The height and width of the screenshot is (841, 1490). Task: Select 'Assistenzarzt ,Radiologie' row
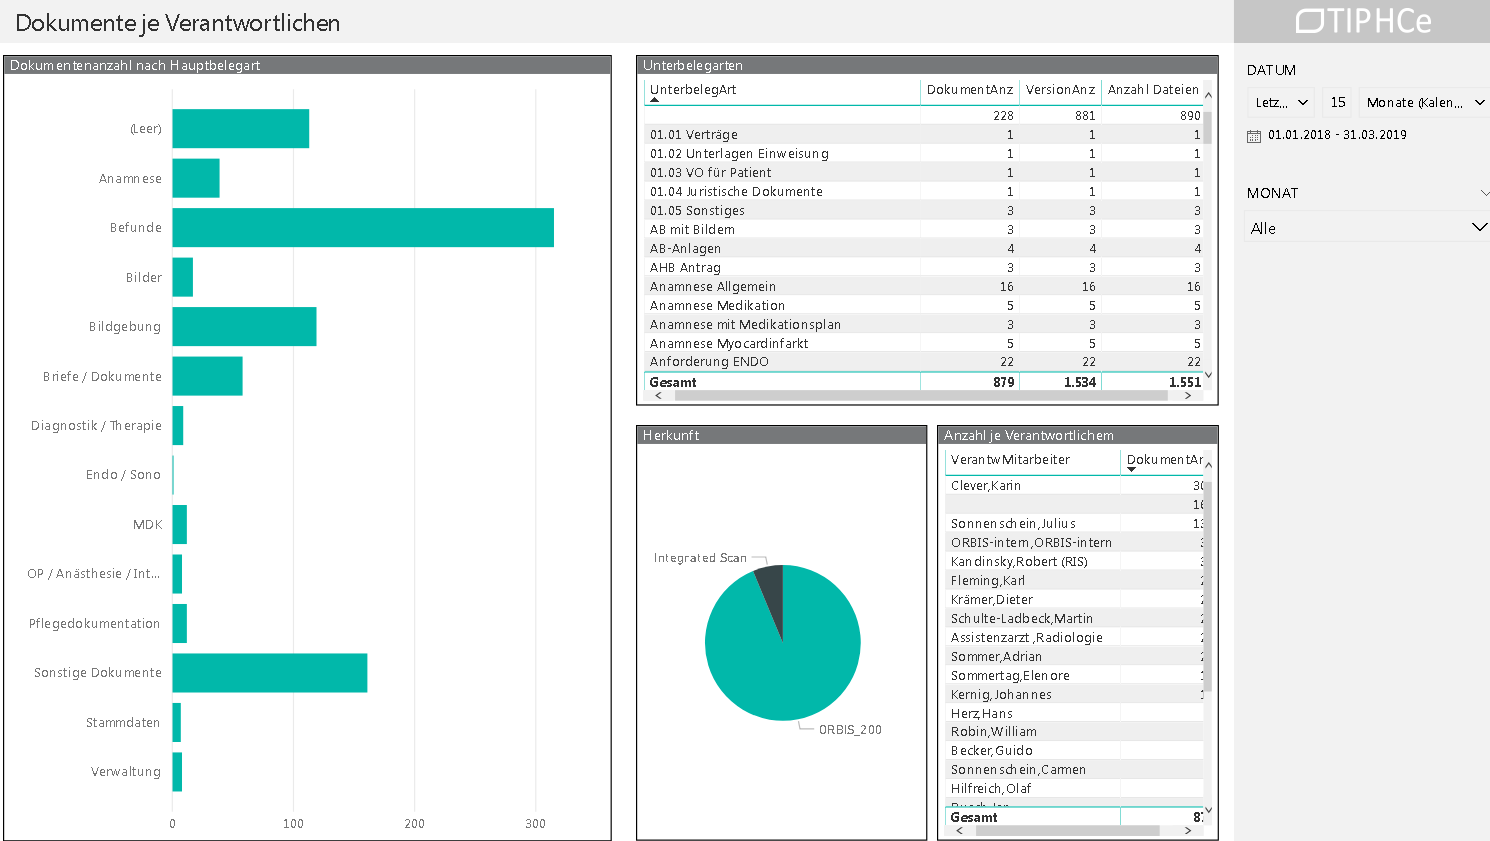(1075, 638)
